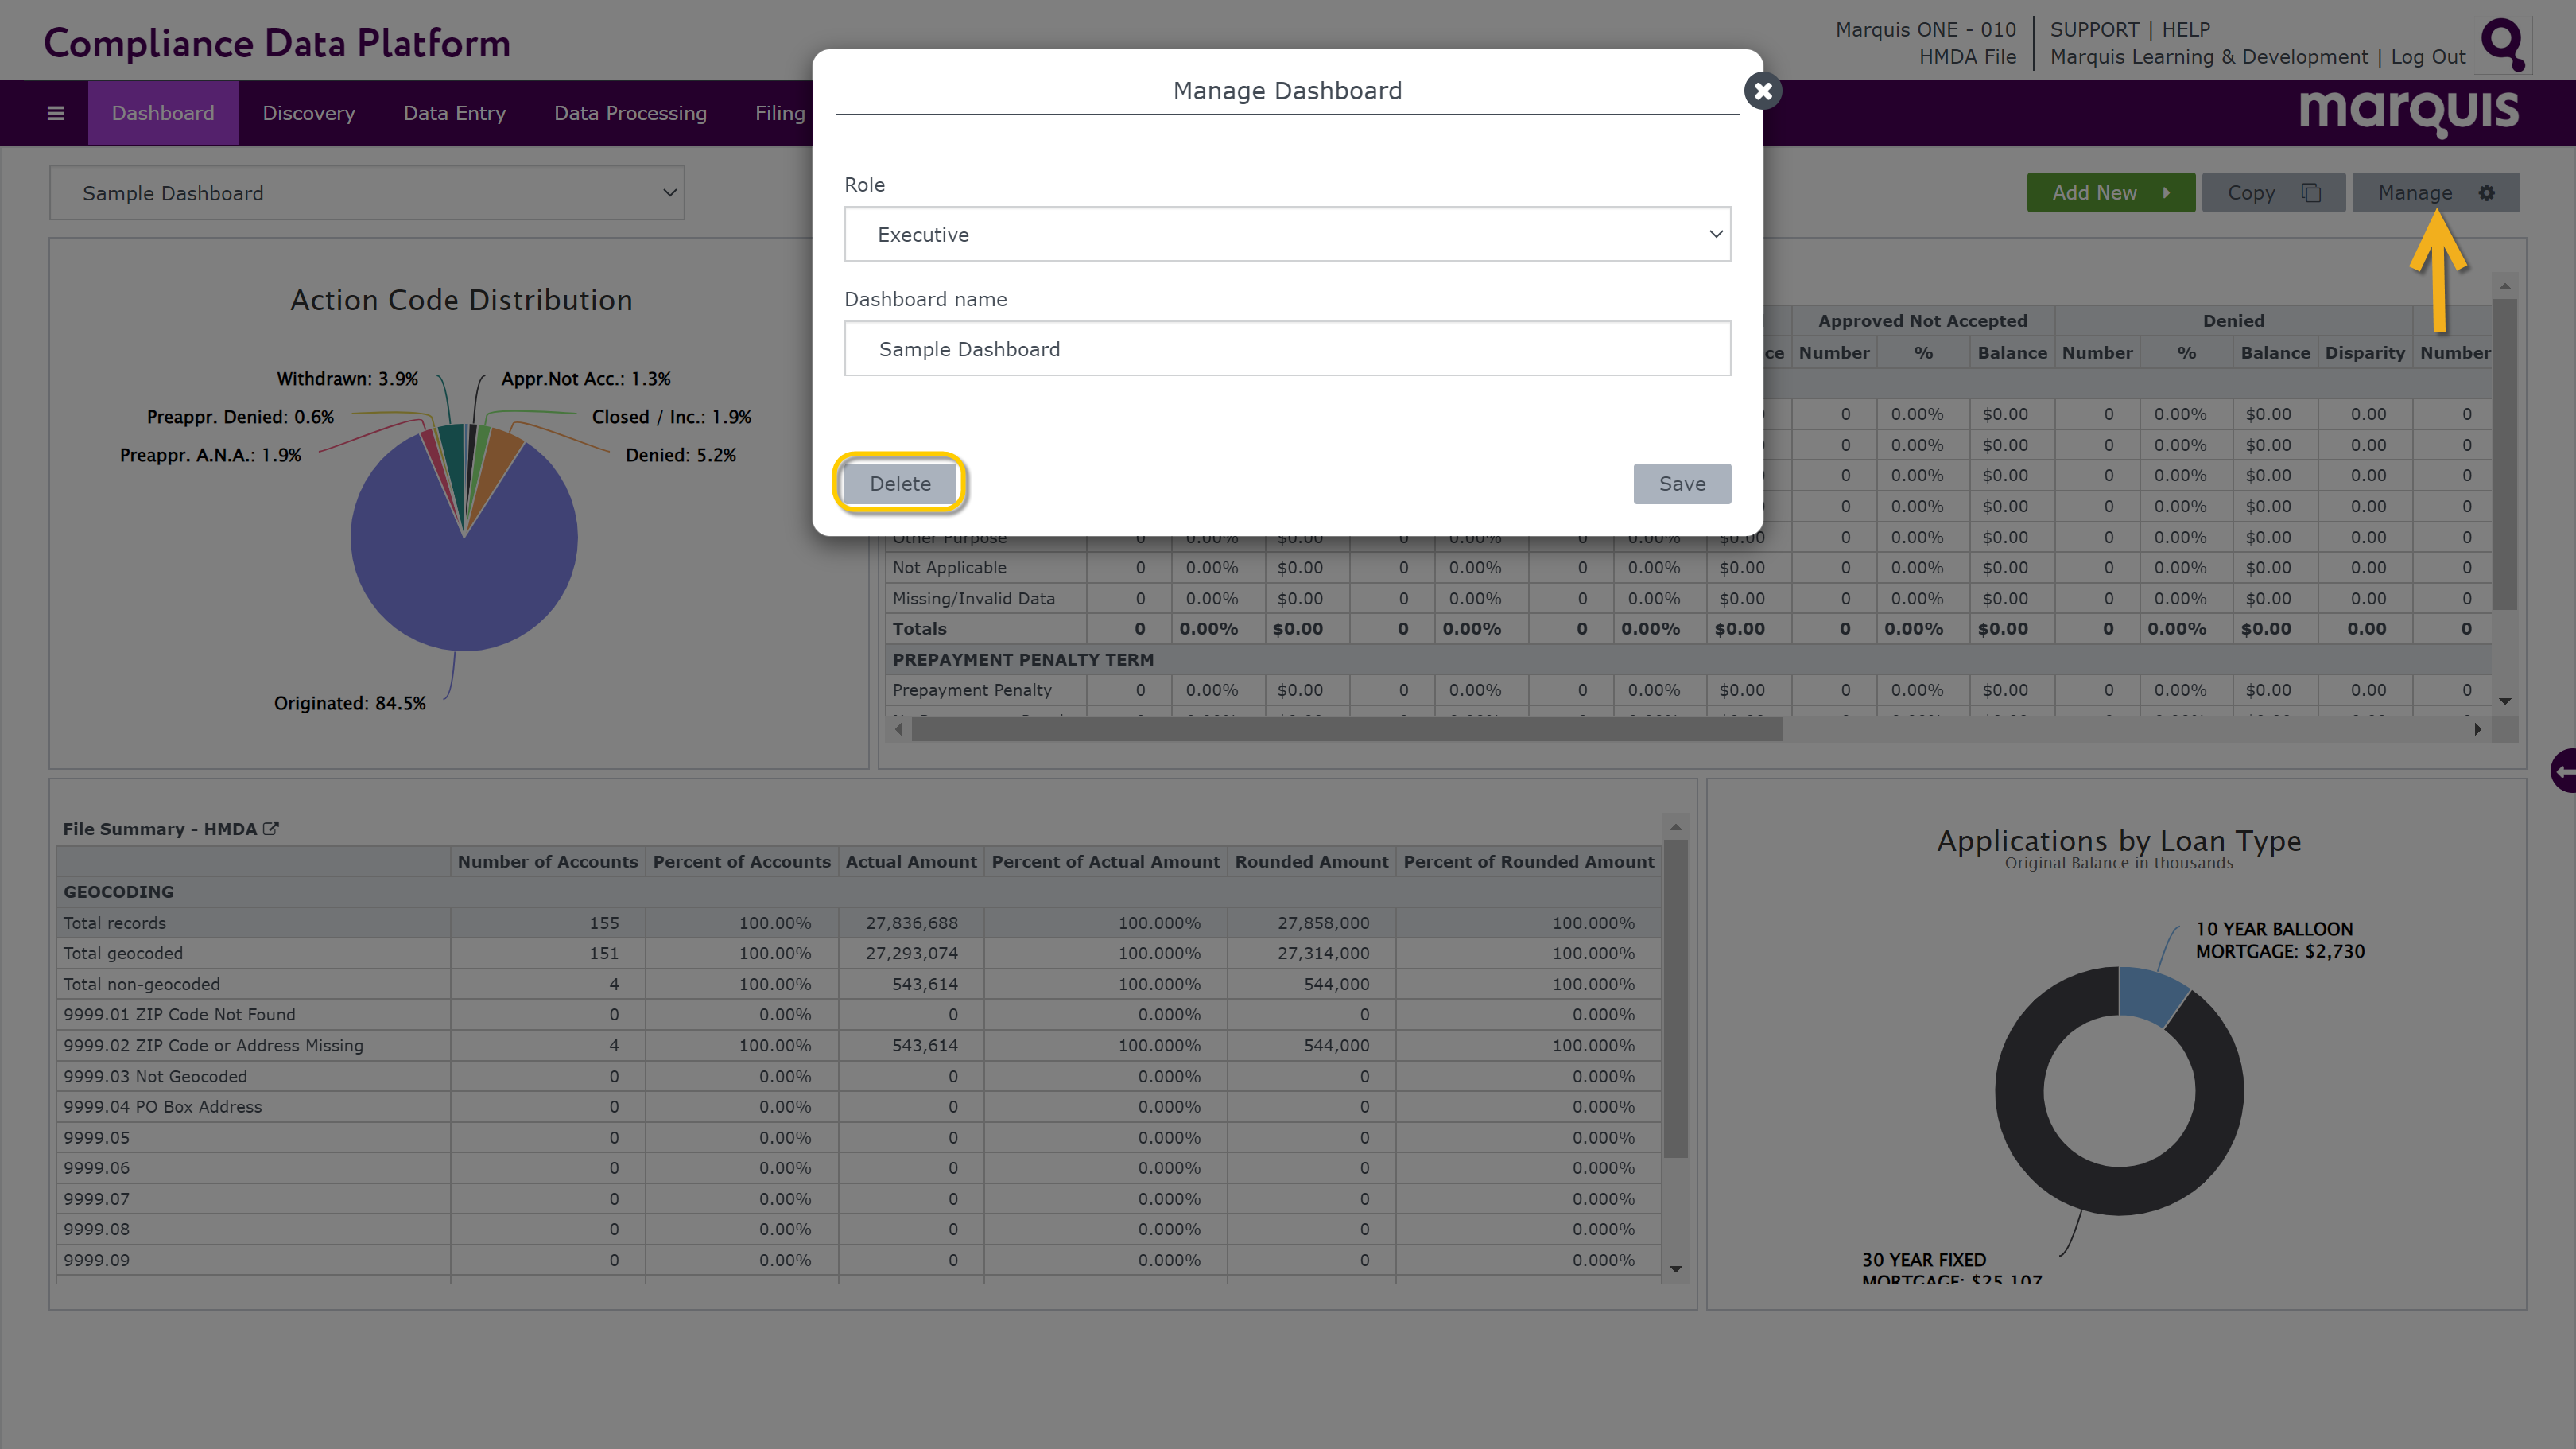Click the Compliance Data Platform title

click(277, 43)
